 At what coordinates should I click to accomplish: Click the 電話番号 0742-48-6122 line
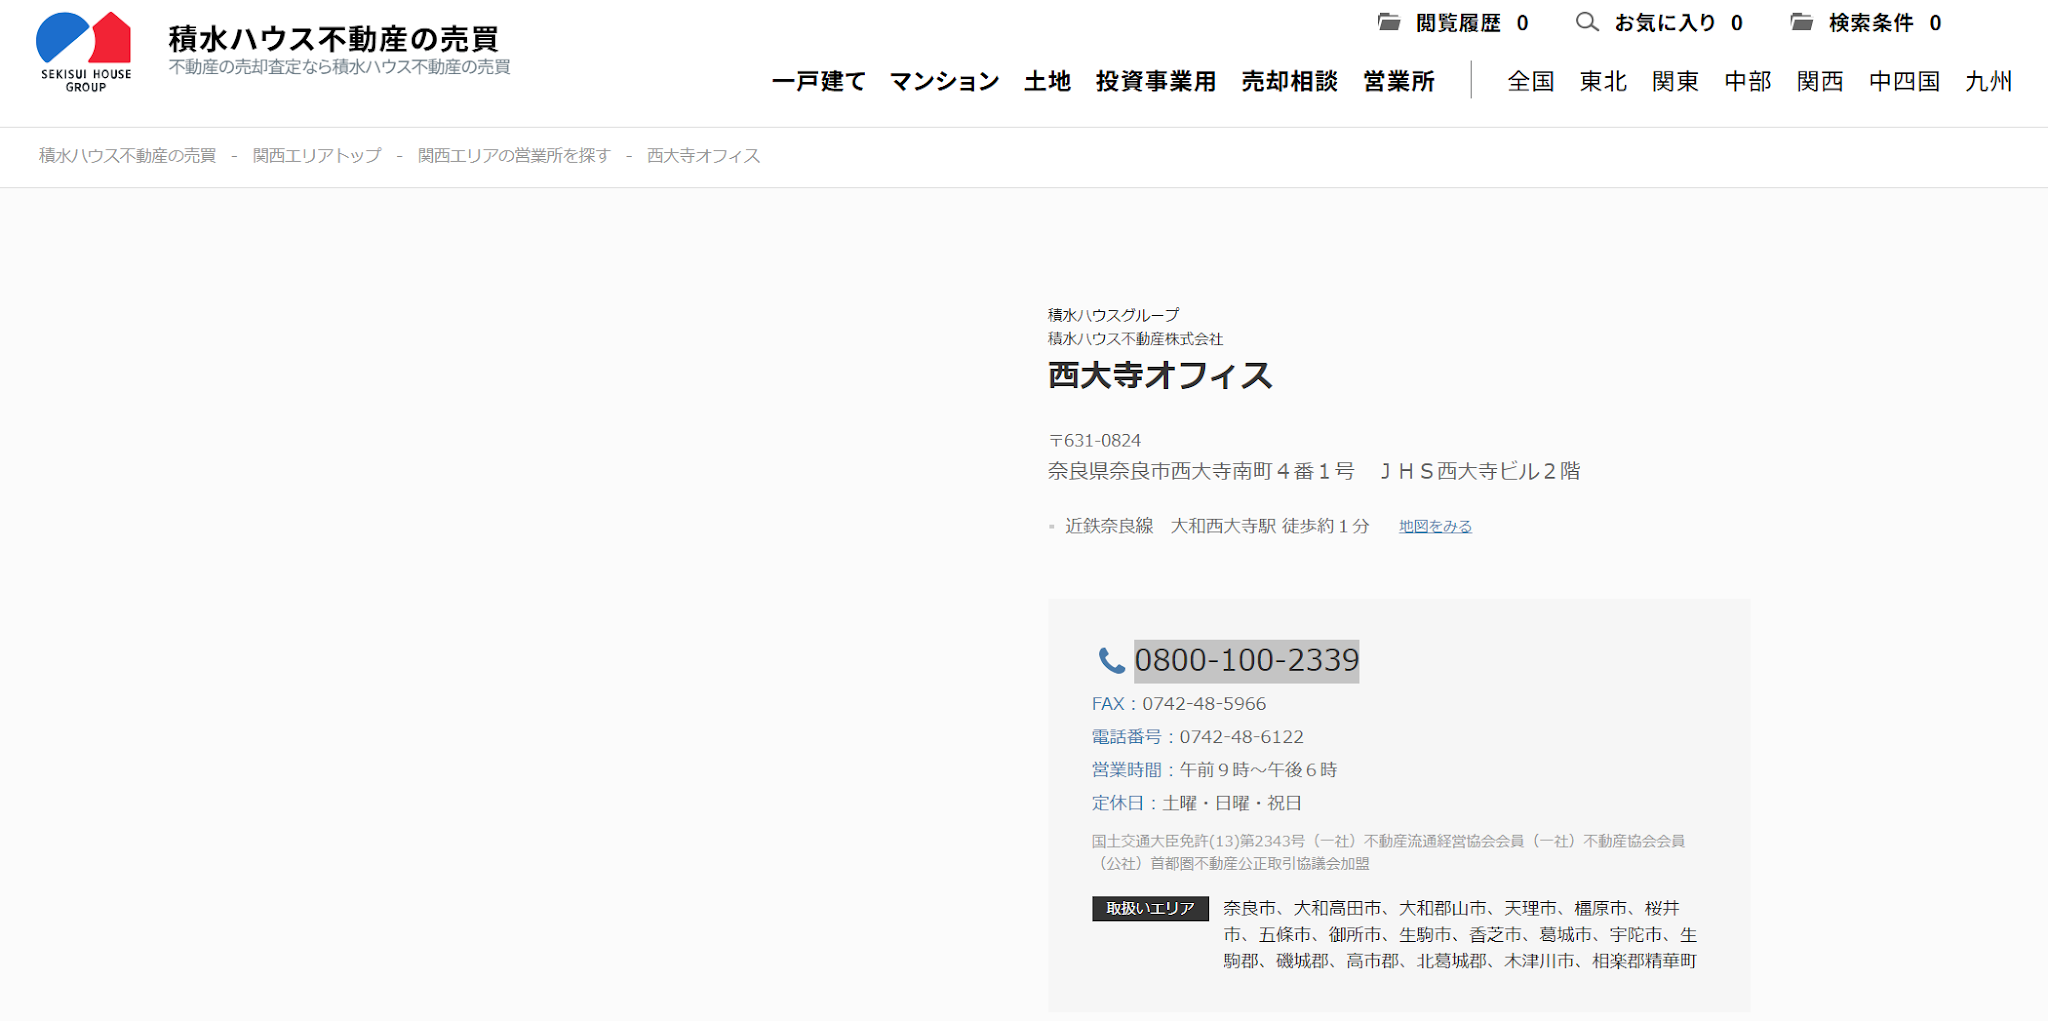pyautogui.click(x=1197, y=737)
